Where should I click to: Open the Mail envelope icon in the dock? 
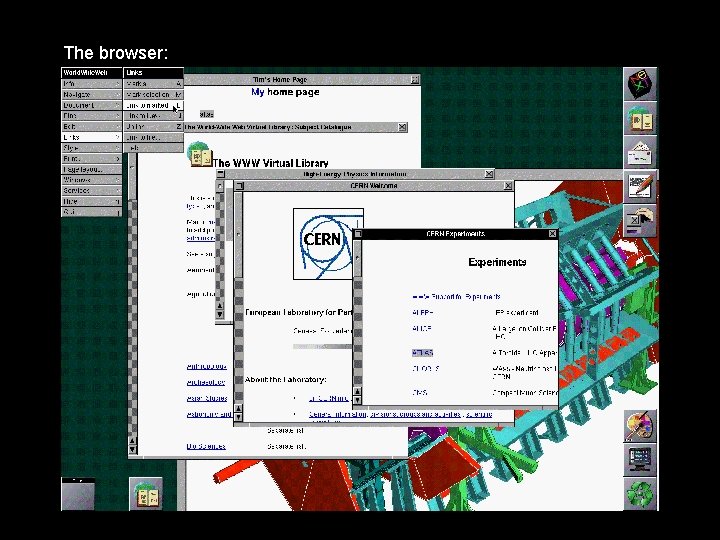coord(640,152)
